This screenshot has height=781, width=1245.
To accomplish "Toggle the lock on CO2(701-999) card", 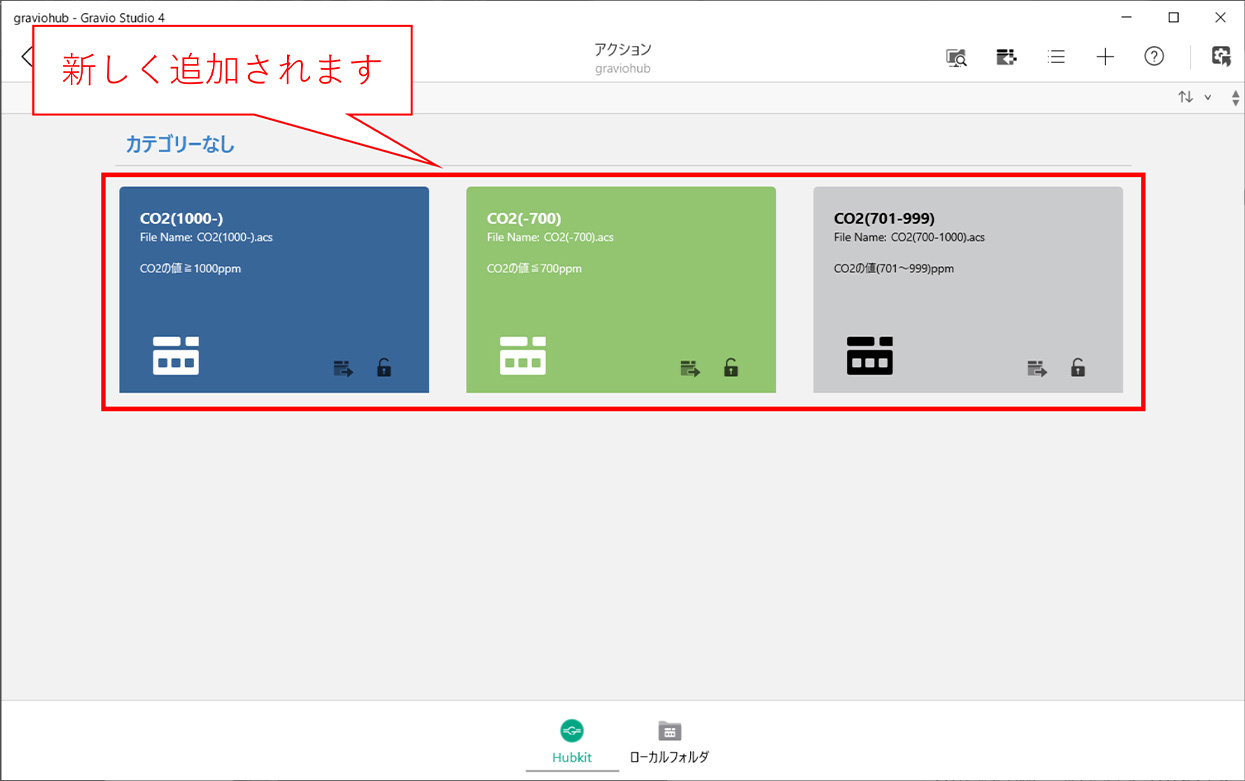I will point(1078,367).
